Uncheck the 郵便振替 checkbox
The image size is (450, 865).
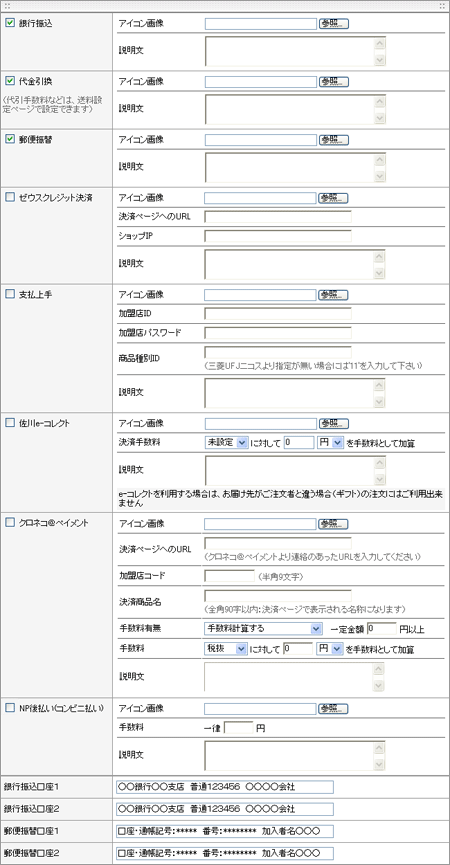(x=9, y=139)
